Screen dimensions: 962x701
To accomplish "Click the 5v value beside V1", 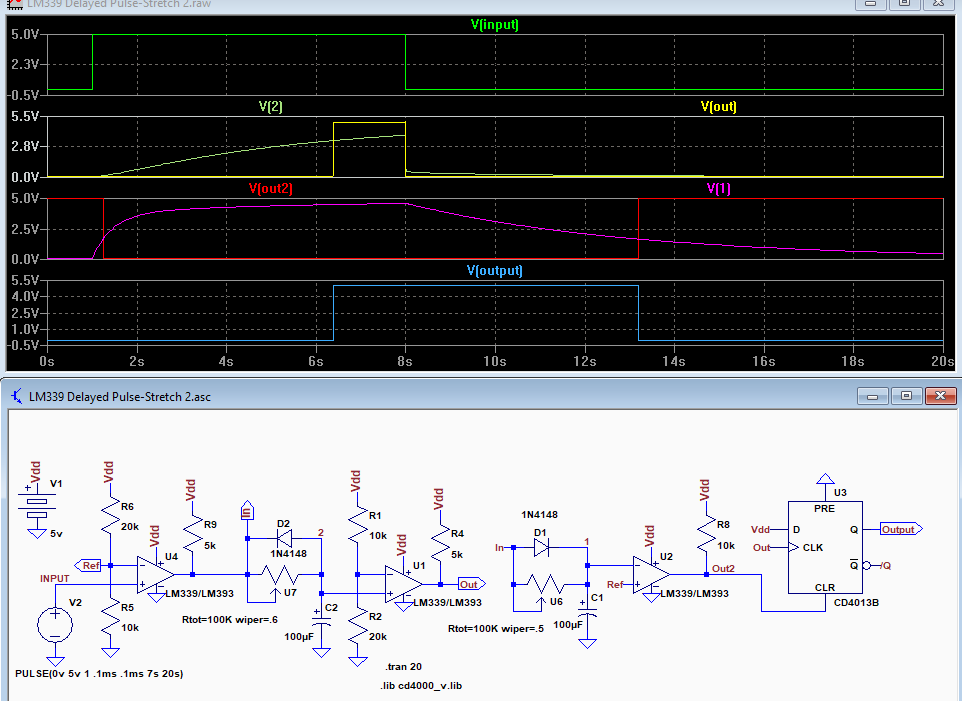I will (56, 534).
